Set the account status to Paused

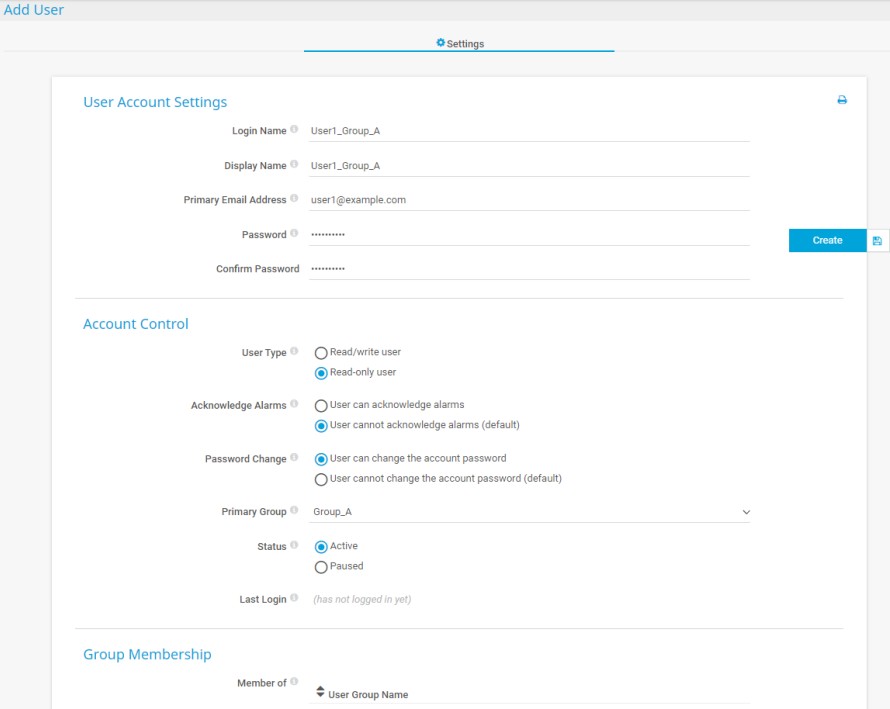pyautogui.click(x=321, y=567)
